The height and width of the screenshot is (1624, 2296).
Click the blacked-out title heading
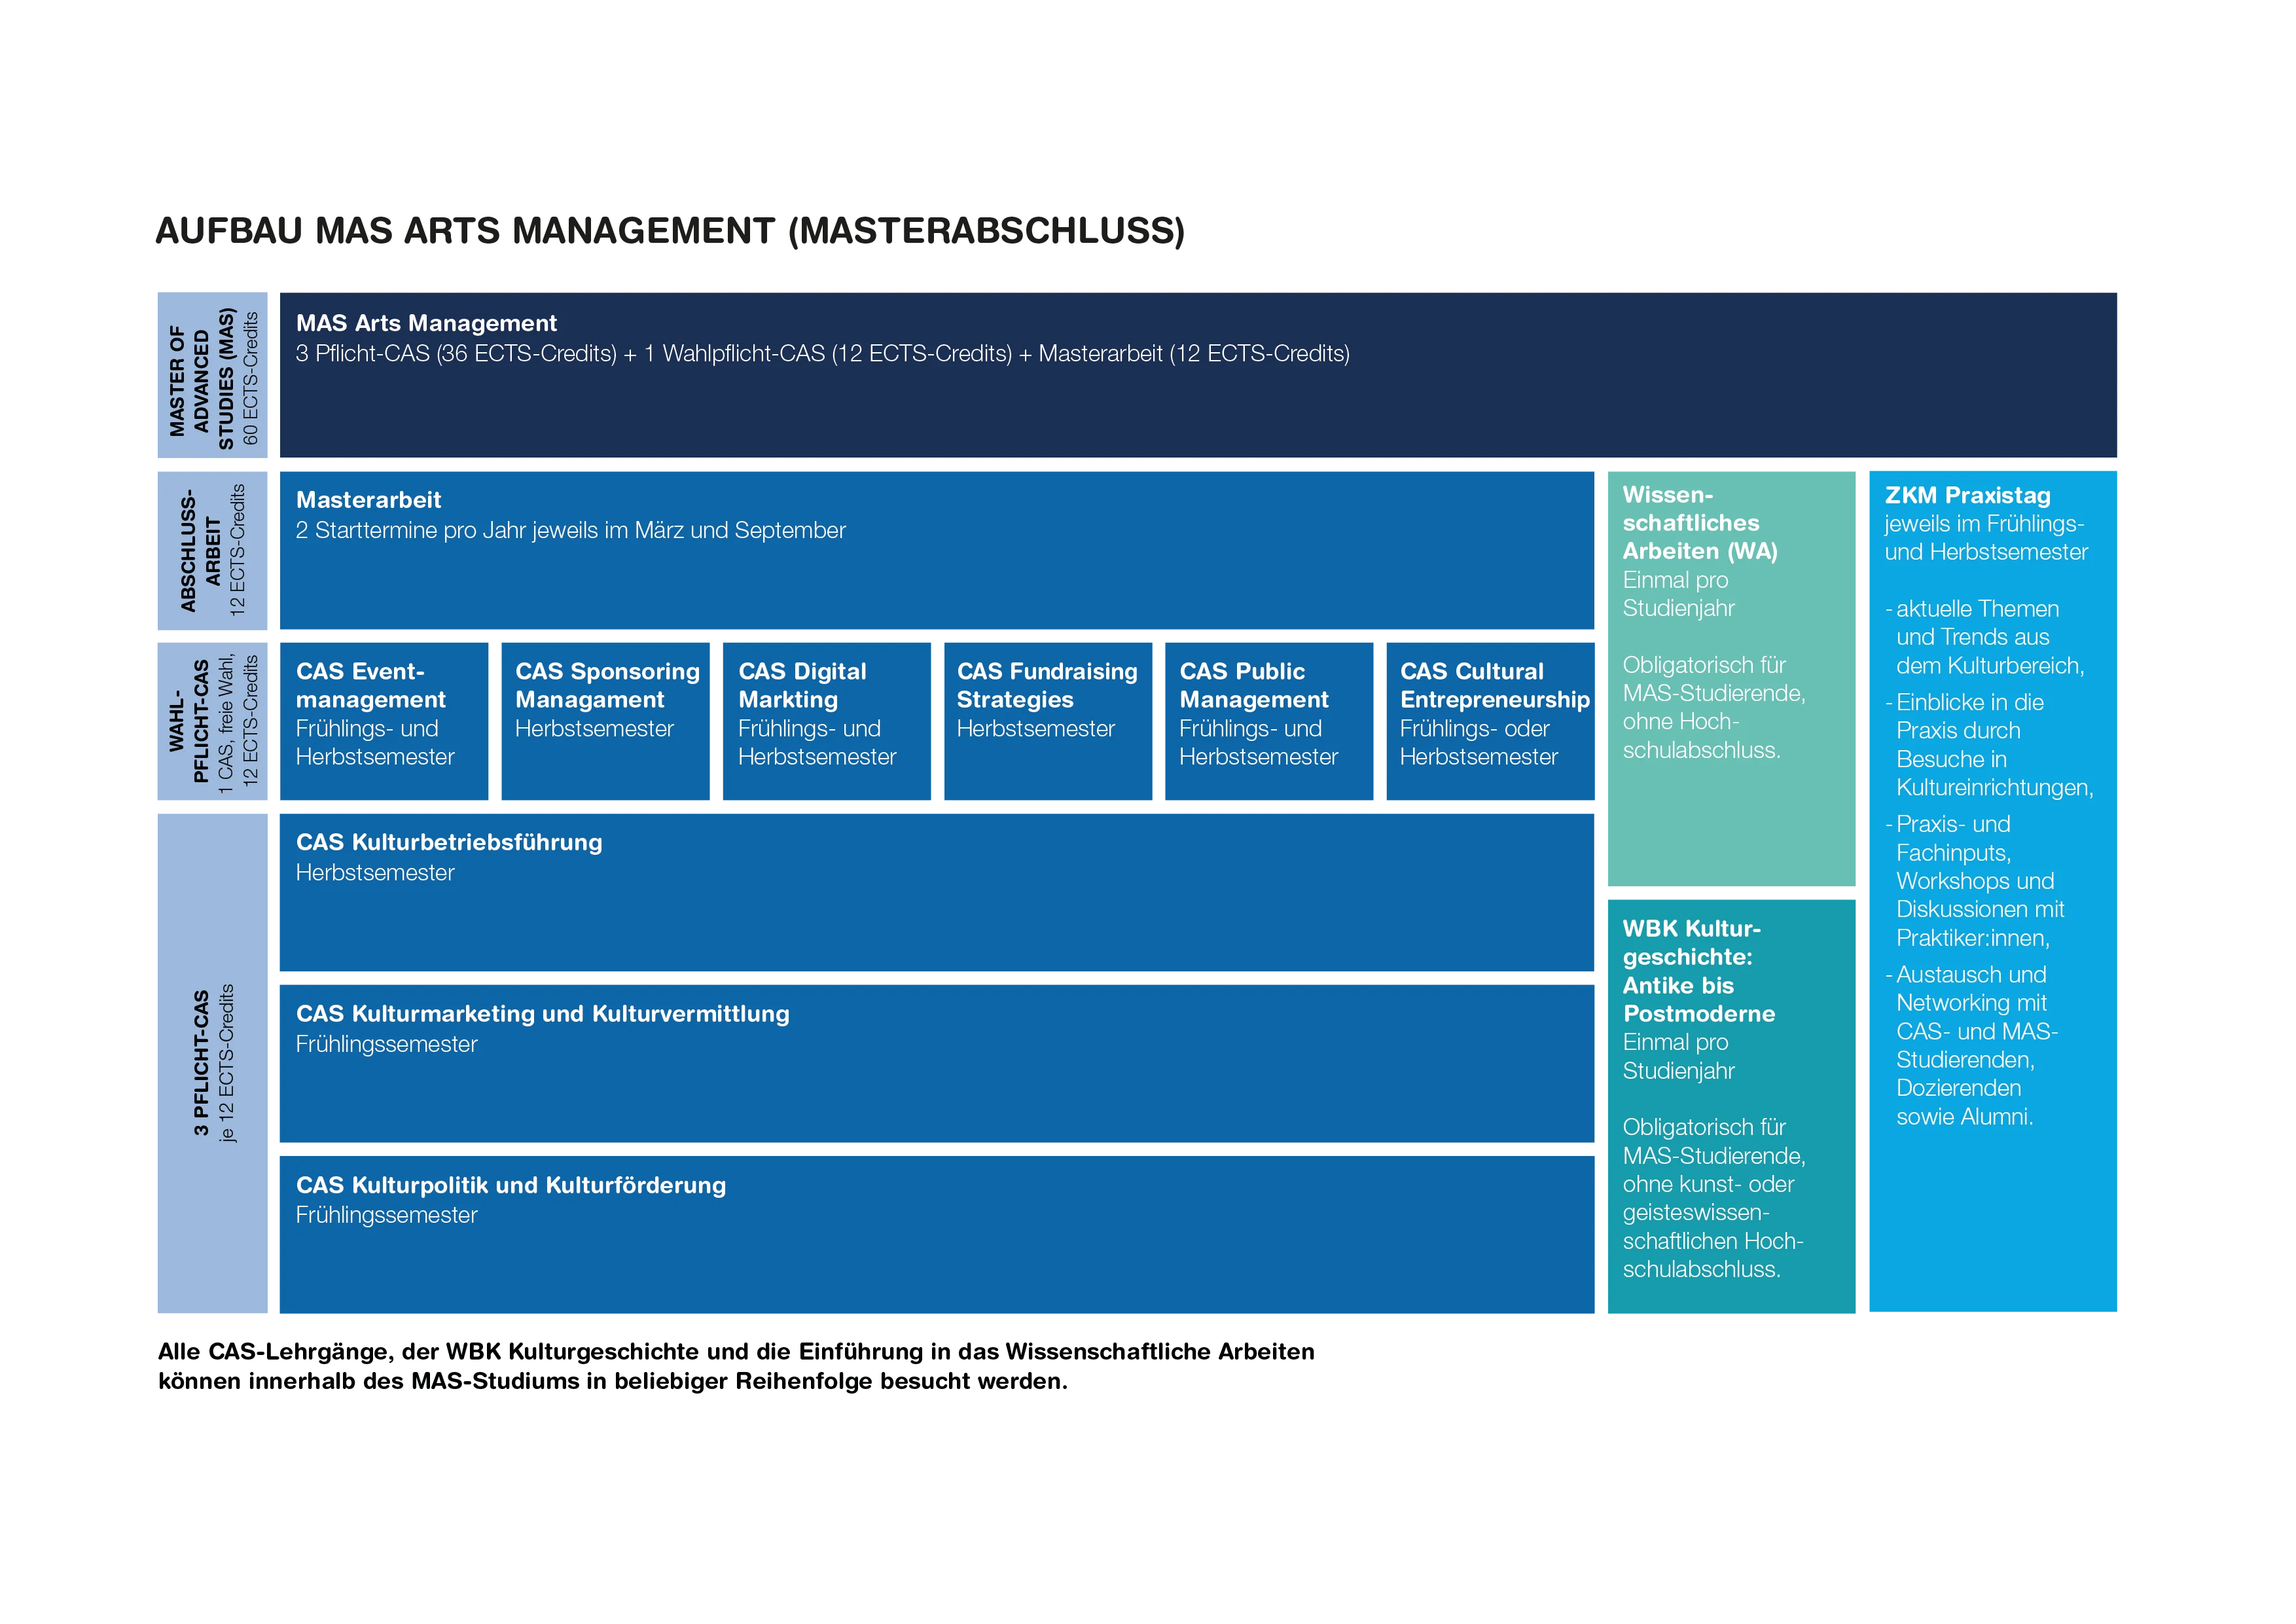pyautogui.click(x=670, y=232)
